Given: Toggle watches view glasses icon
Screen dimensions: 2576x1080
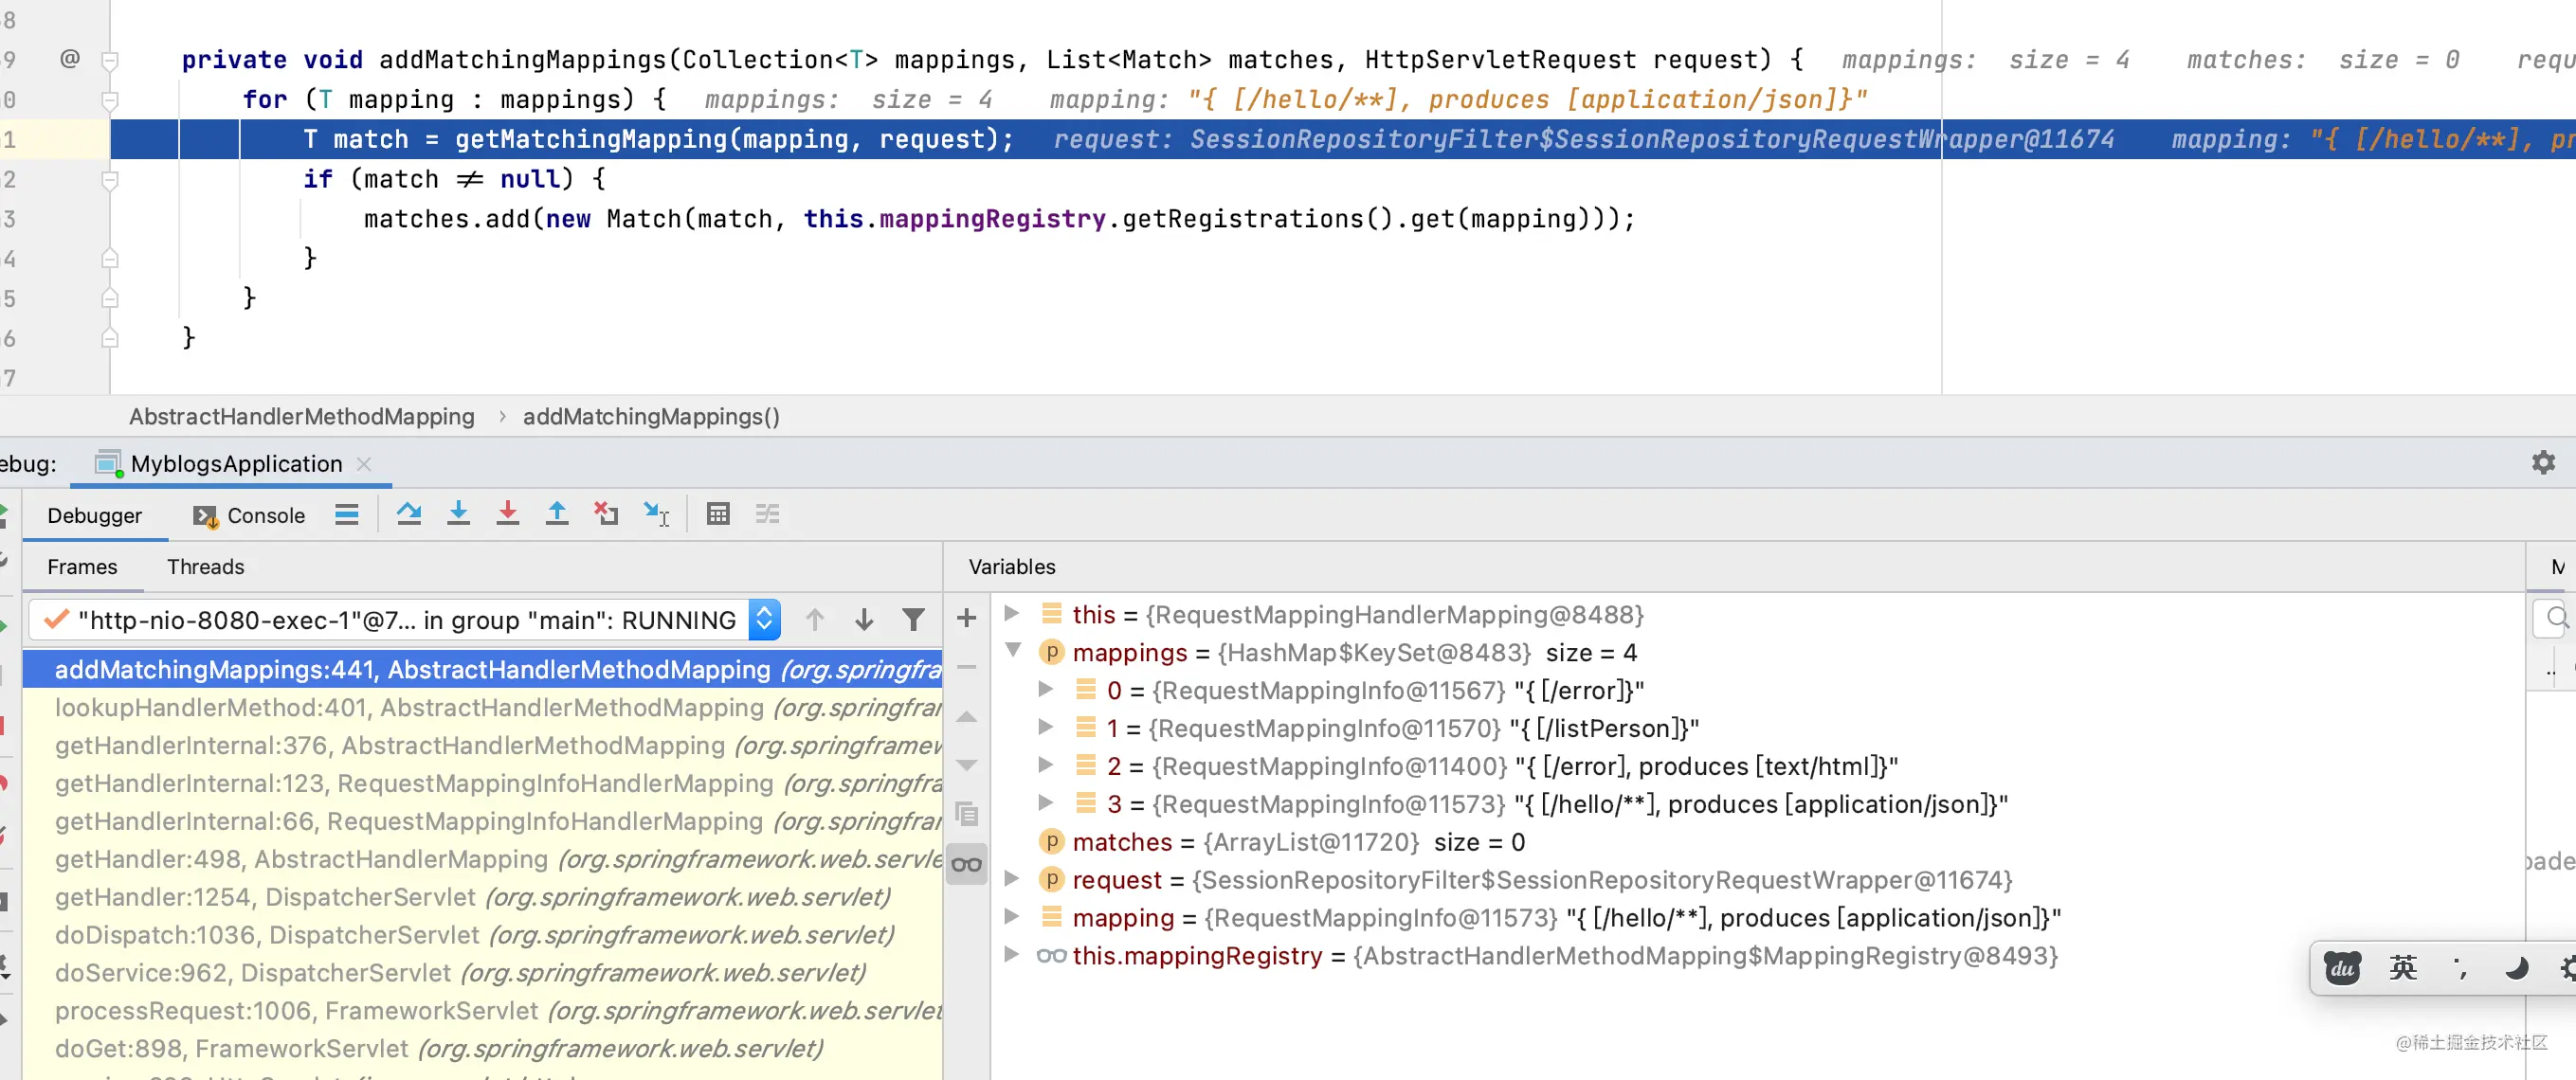Looking at the screenshot, I should [x=966, y=864].
